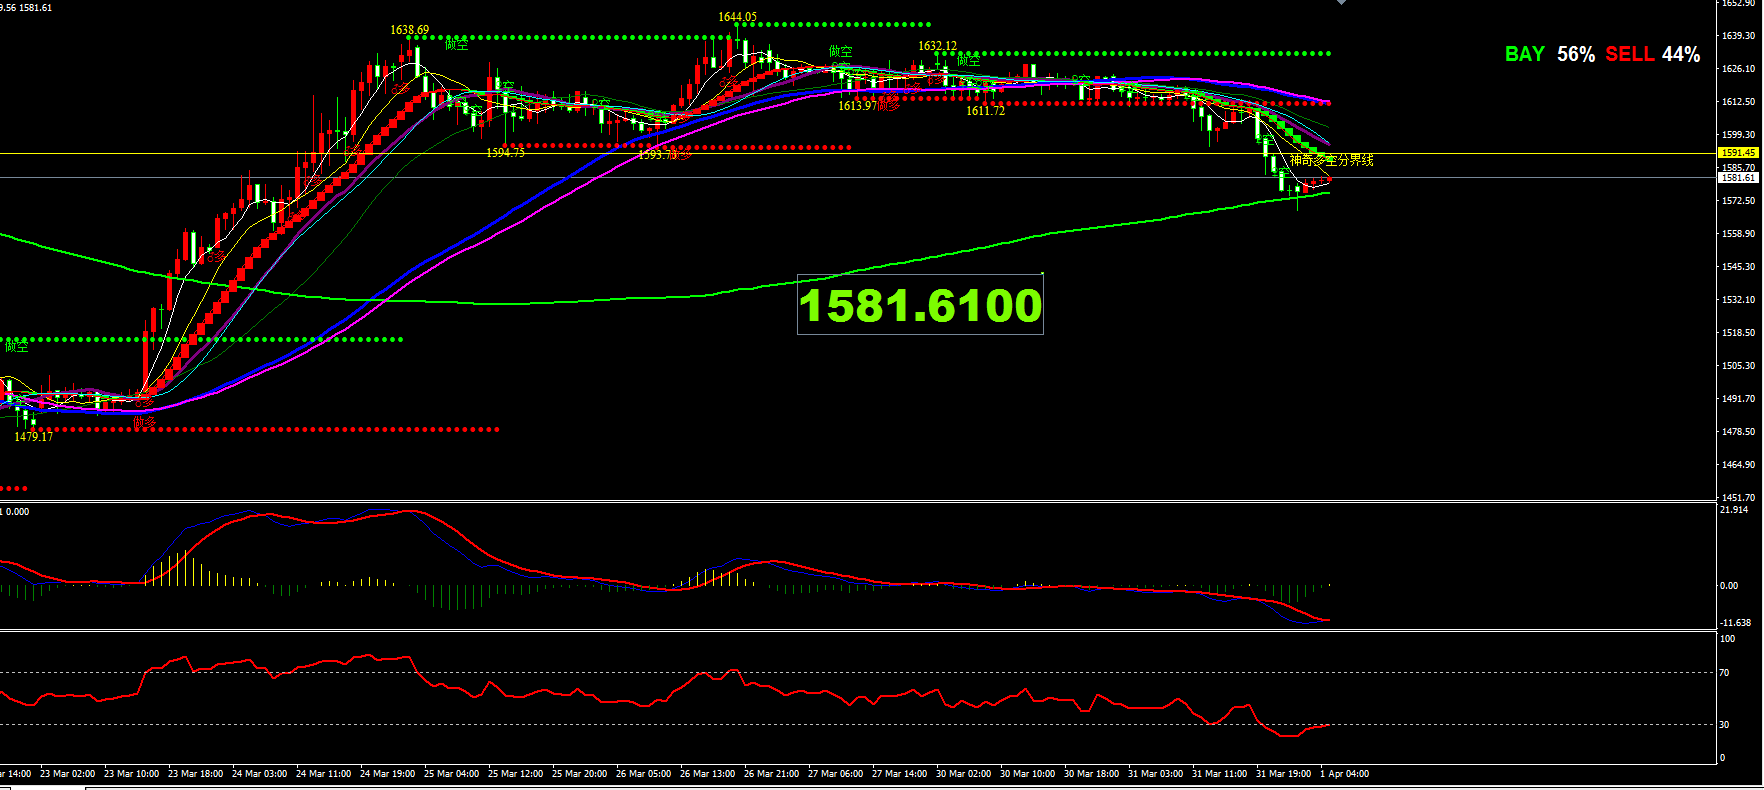Click the 1532.10 price axis value
The height and width of the screenshot is (790, 1764).
[x=1738, y=300]
